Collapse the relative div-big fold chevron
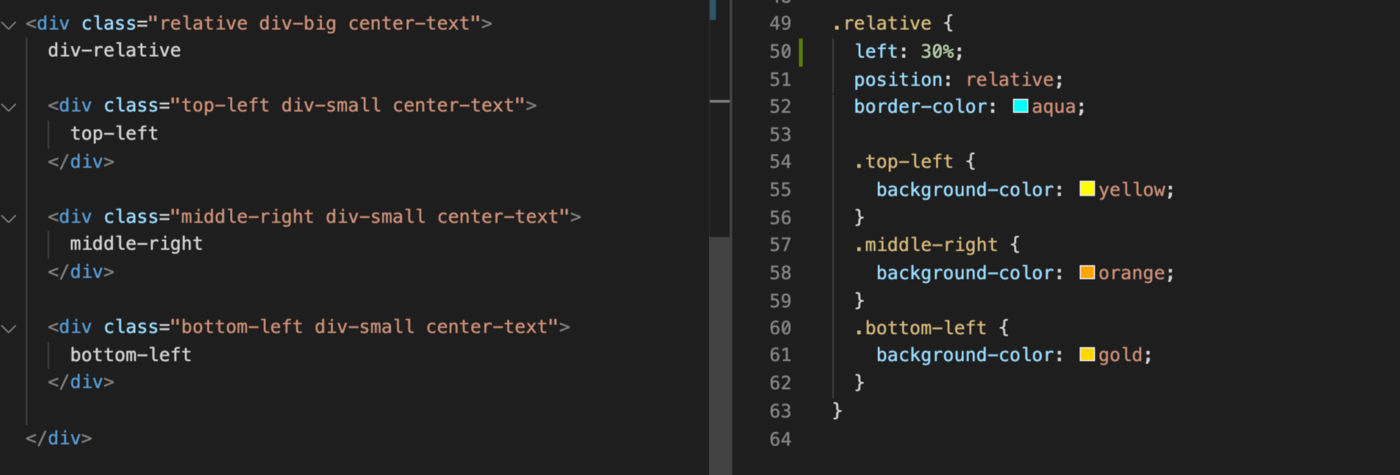Image resolution: width=1400 pixels, height=475 pixels. (10, 24)
